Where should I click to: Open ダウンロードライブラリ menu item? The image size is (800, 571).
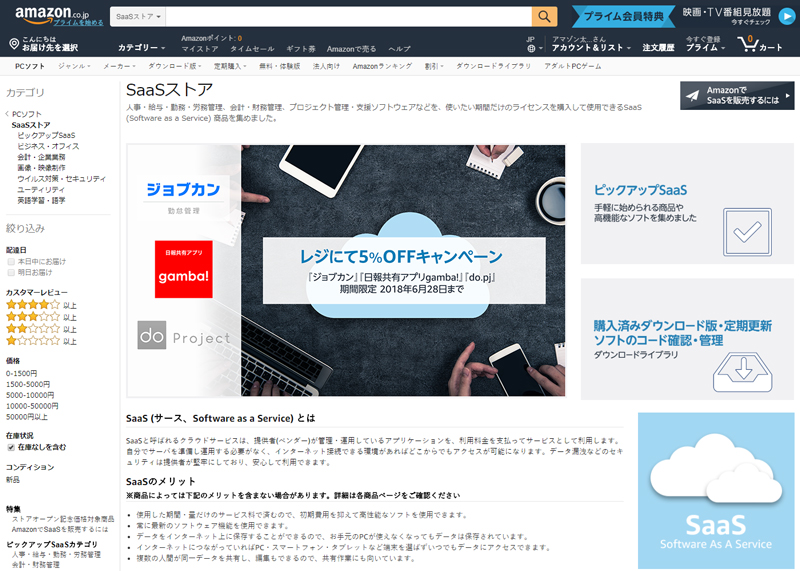[493, 66]
